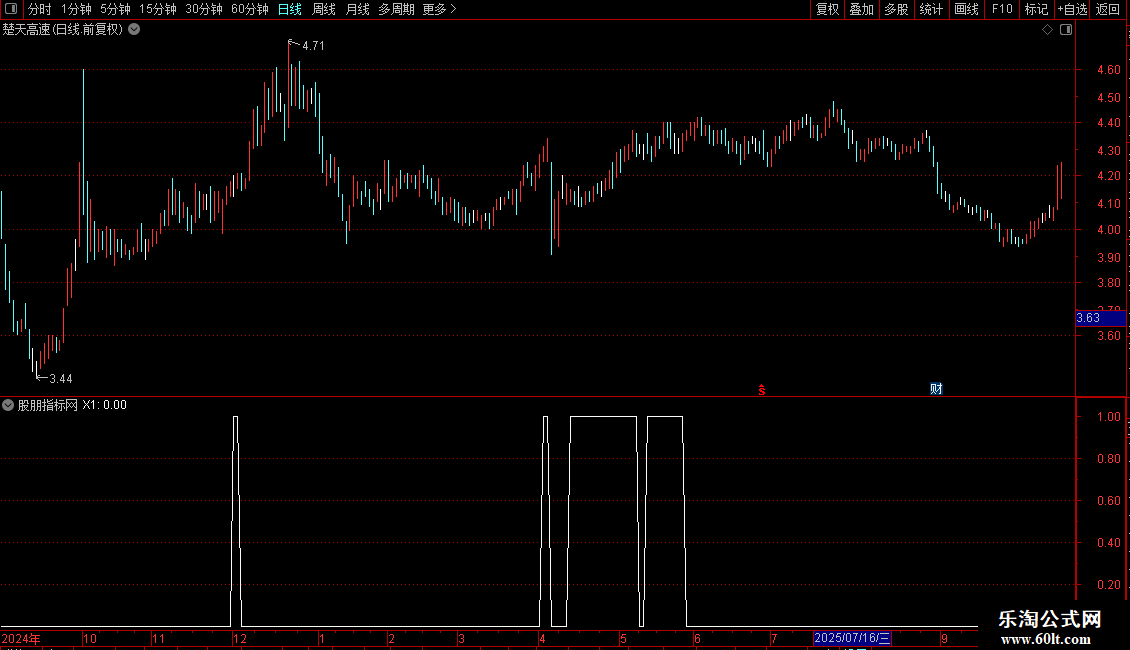
Task: Click the diamond icon above chart
Action: pos(1047,30)
